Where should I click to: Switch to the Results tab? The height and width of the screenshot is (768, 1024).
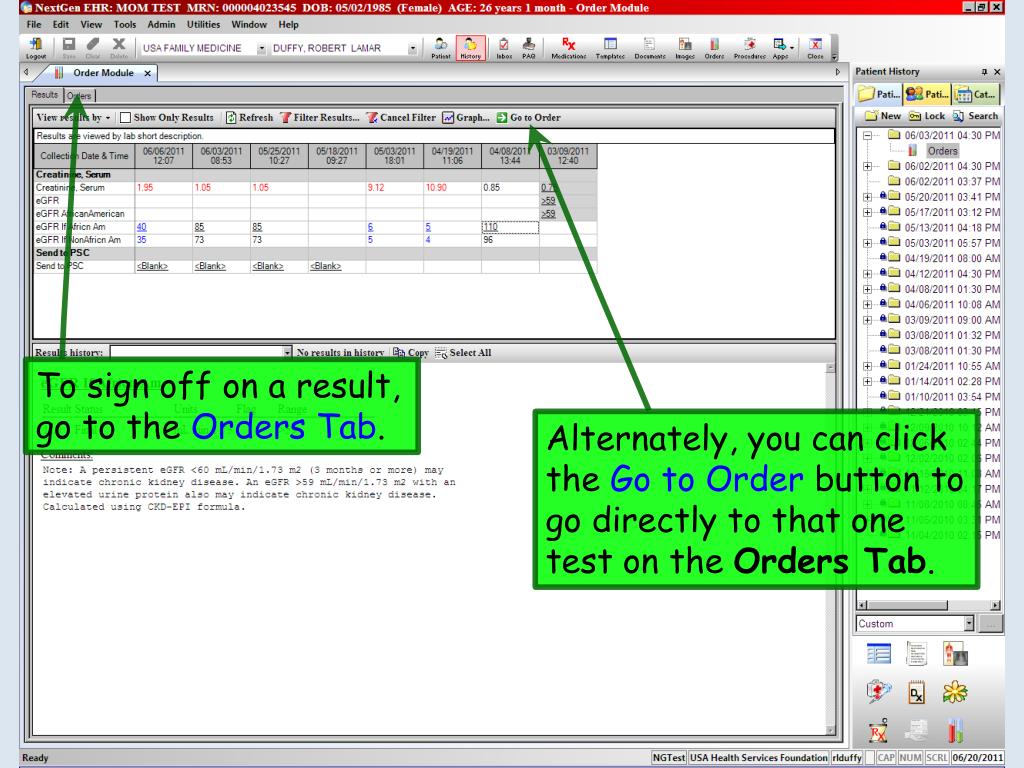44,95
